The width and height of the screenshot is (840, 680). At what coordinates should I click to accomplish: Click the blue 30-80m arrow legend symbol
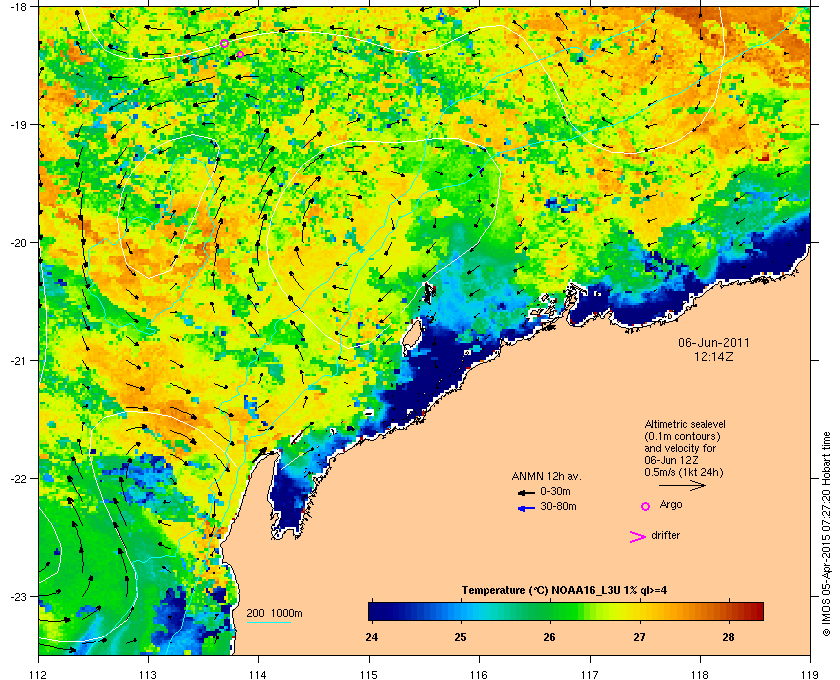[526, 508]
